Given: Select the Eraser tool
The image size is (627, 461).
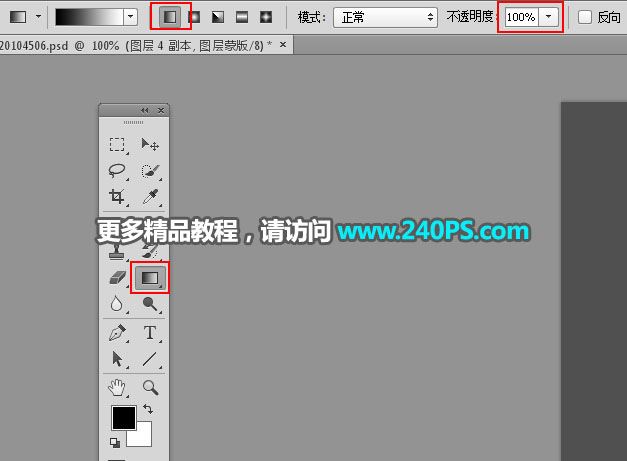Looking at the screenshot, I should click(117, 277).
